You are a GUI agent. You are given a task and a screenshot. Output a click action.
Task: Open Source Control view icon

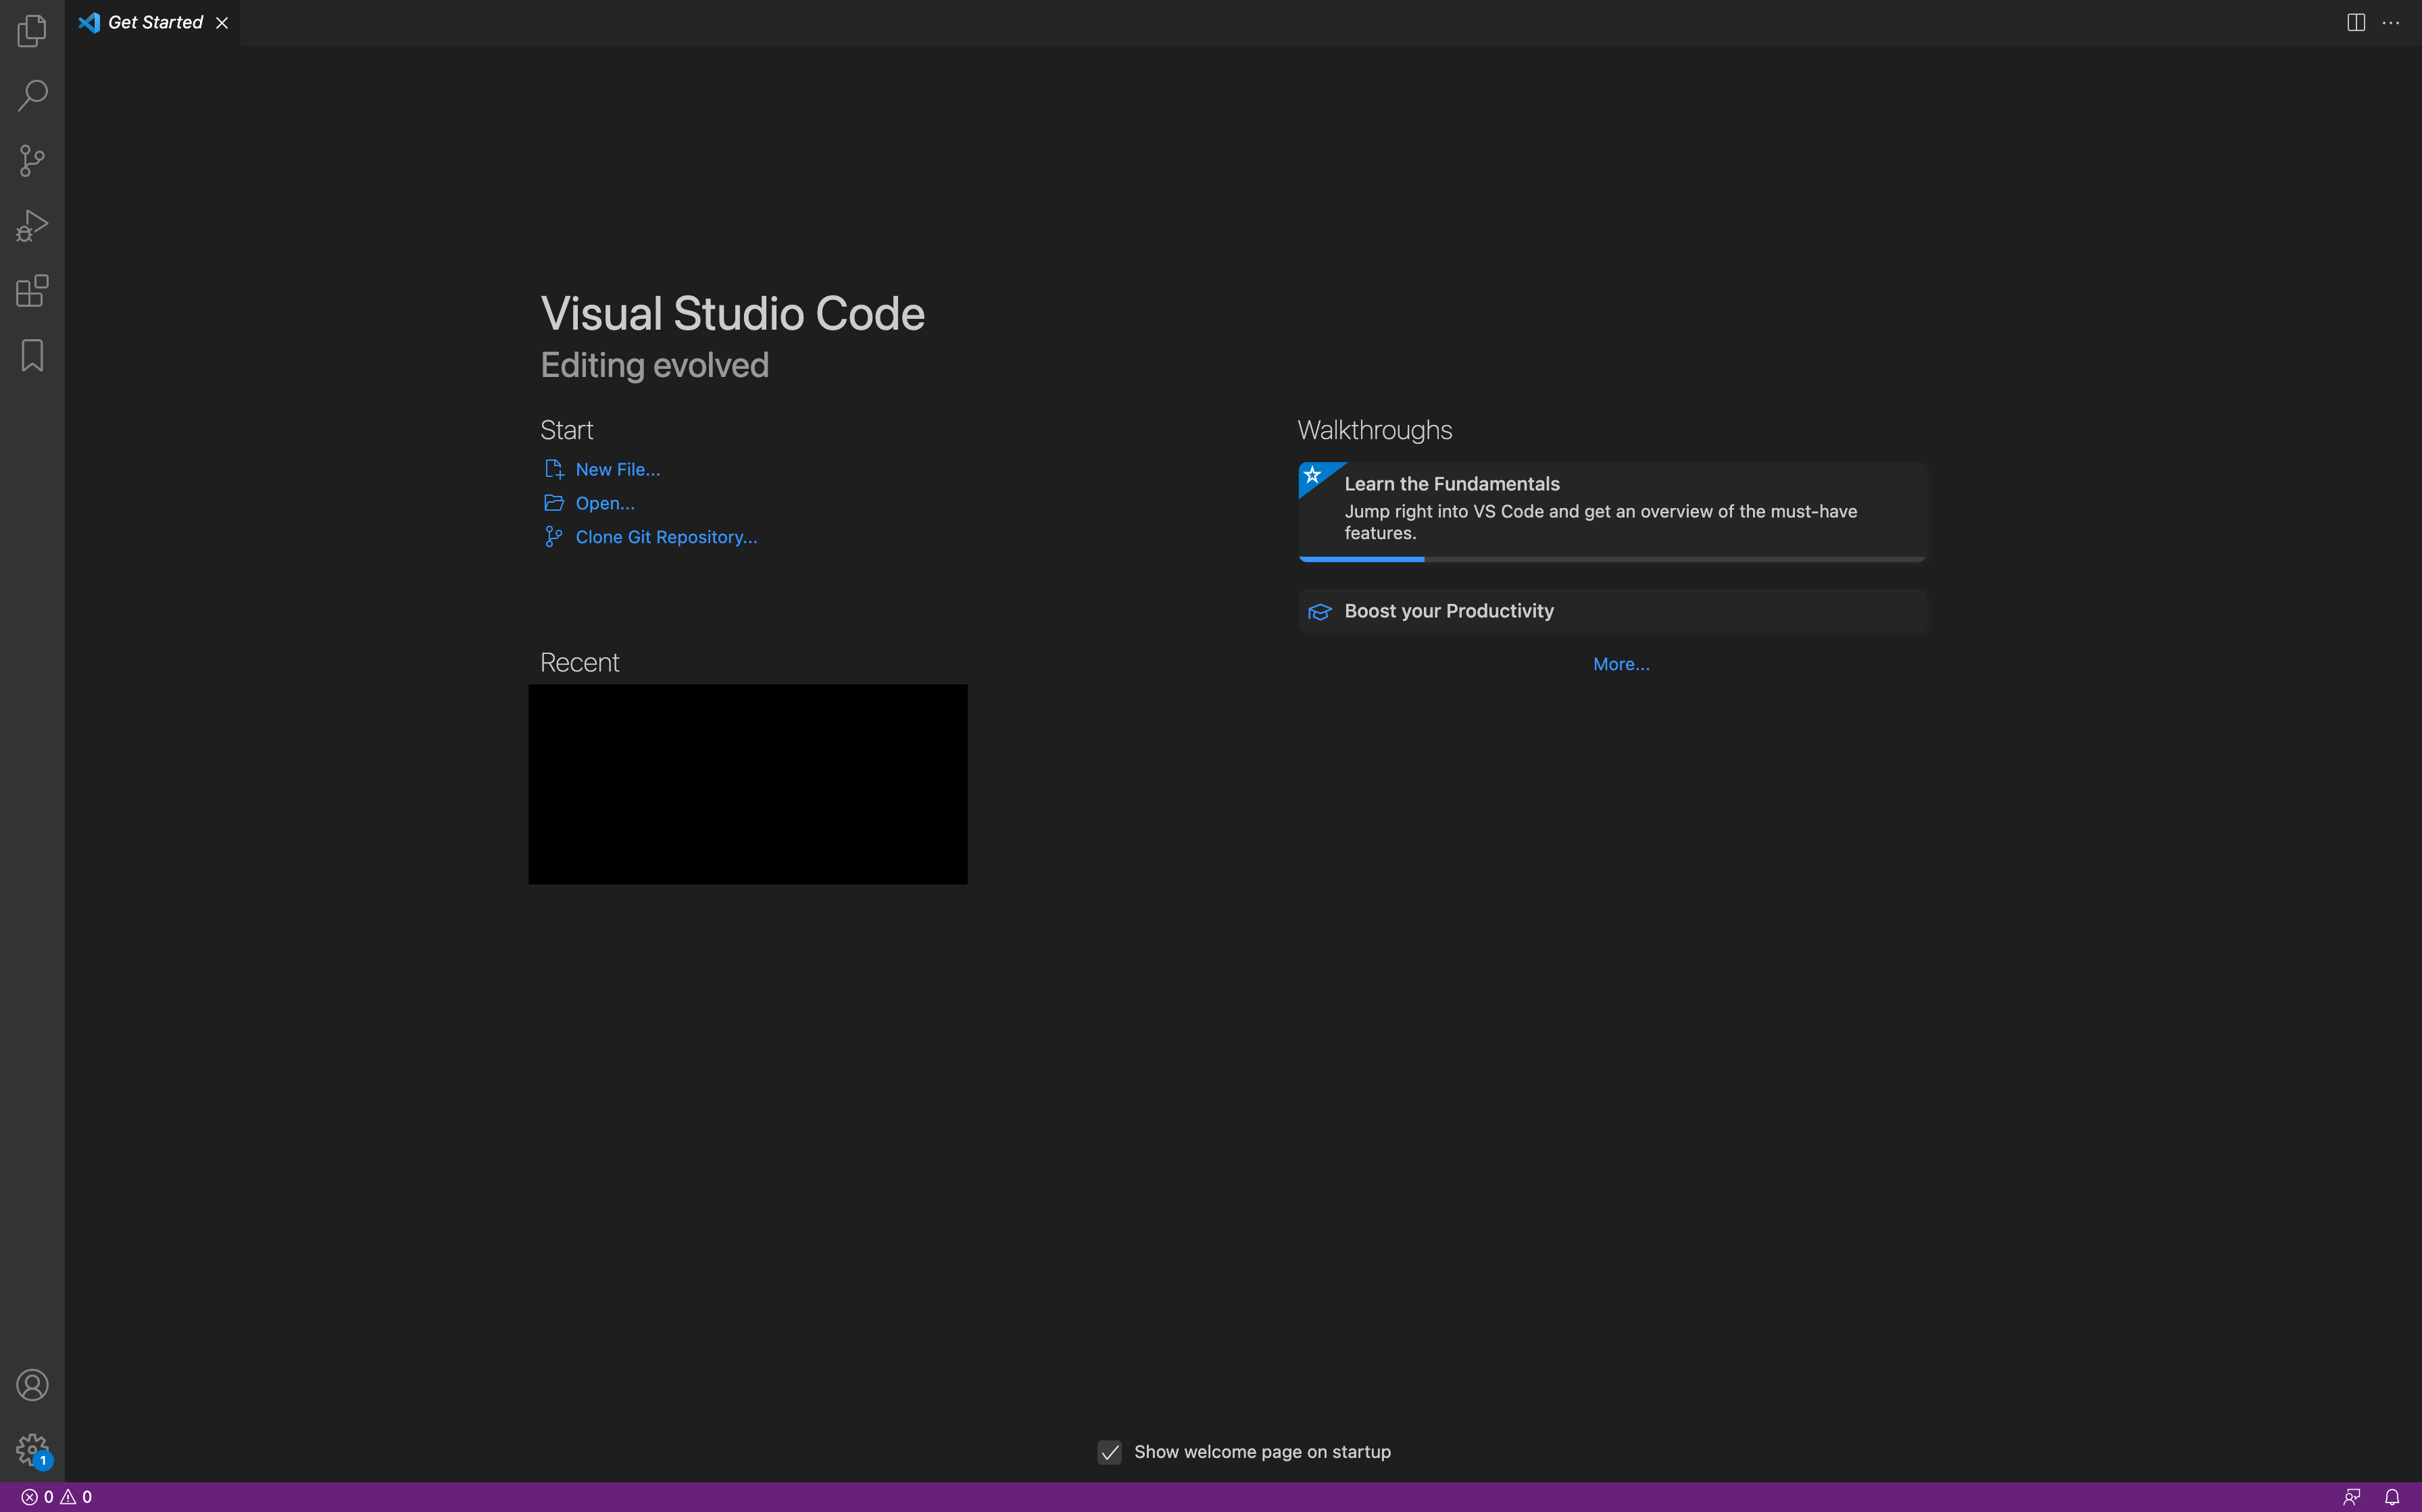click(x=32, y=161)
